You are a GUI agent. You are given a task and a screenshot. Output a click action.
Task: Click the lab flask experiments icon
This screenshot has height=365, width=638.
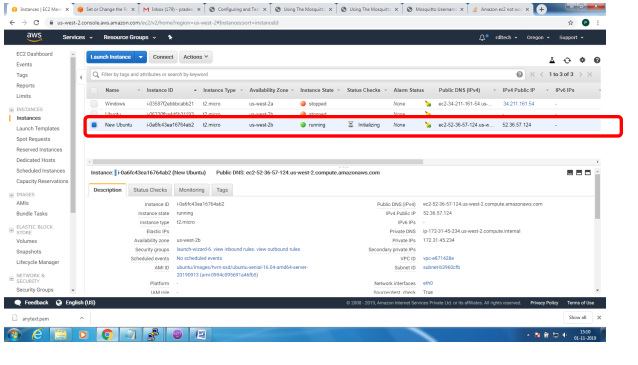pyautogui.click(x=552, y=60)
